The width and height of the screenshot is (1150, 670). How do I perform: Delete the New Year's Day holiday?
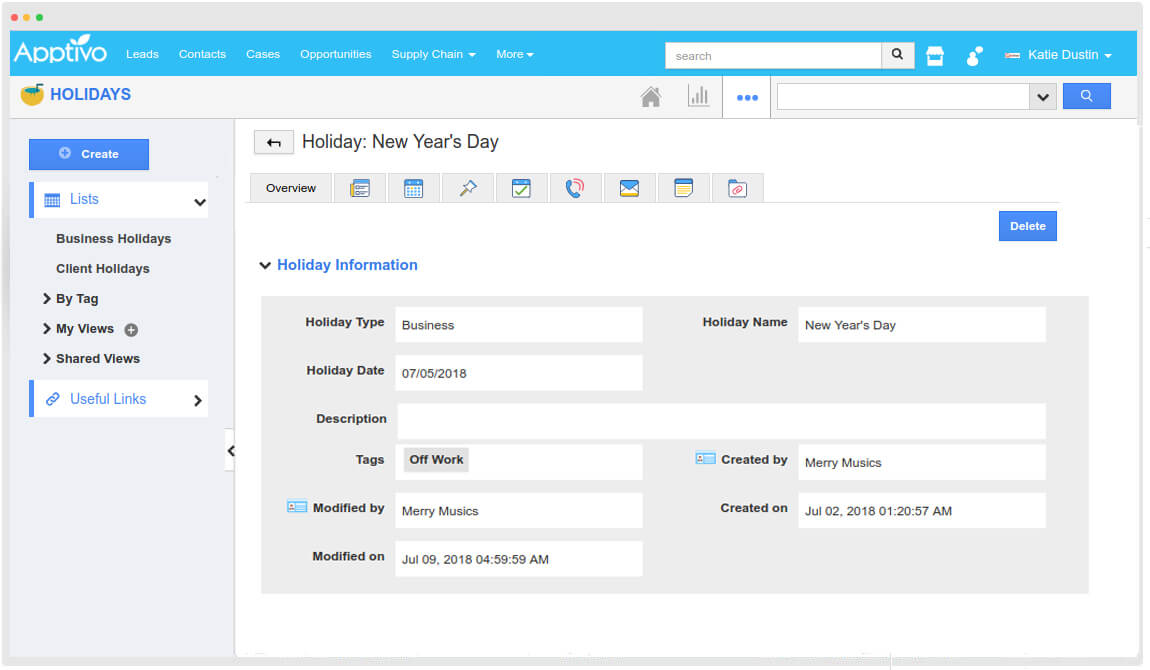pyautogui.click(x=1027, y=226)
